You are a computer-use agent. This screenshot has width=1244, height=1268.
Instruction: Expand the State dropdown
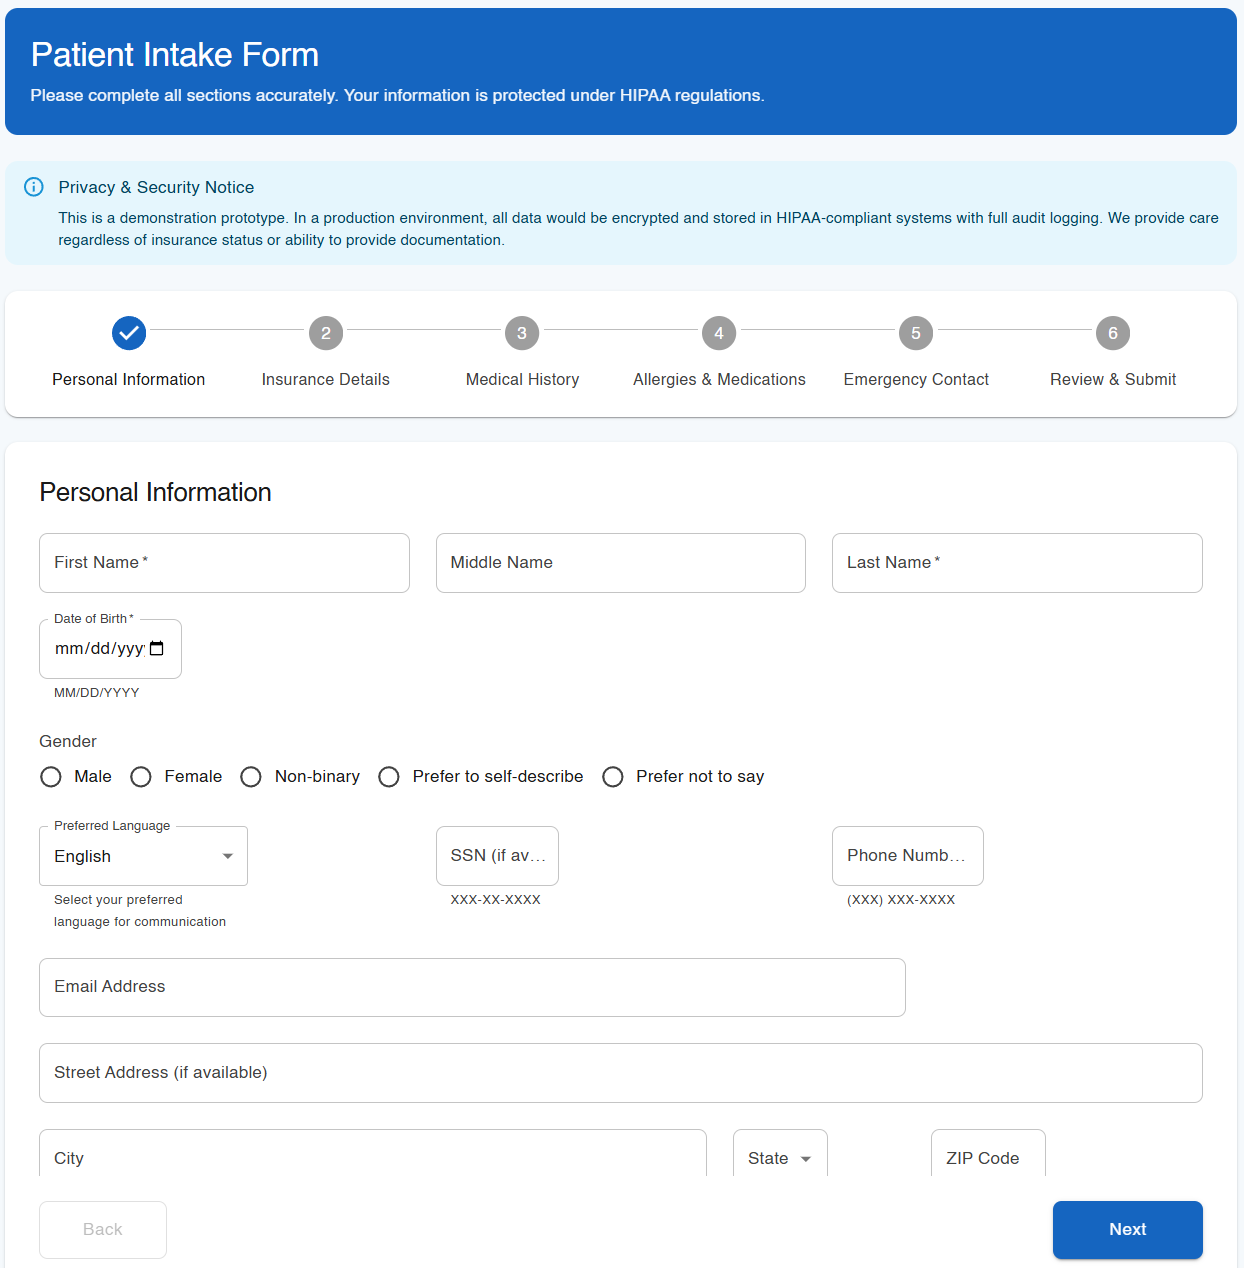click(780, 1158)
